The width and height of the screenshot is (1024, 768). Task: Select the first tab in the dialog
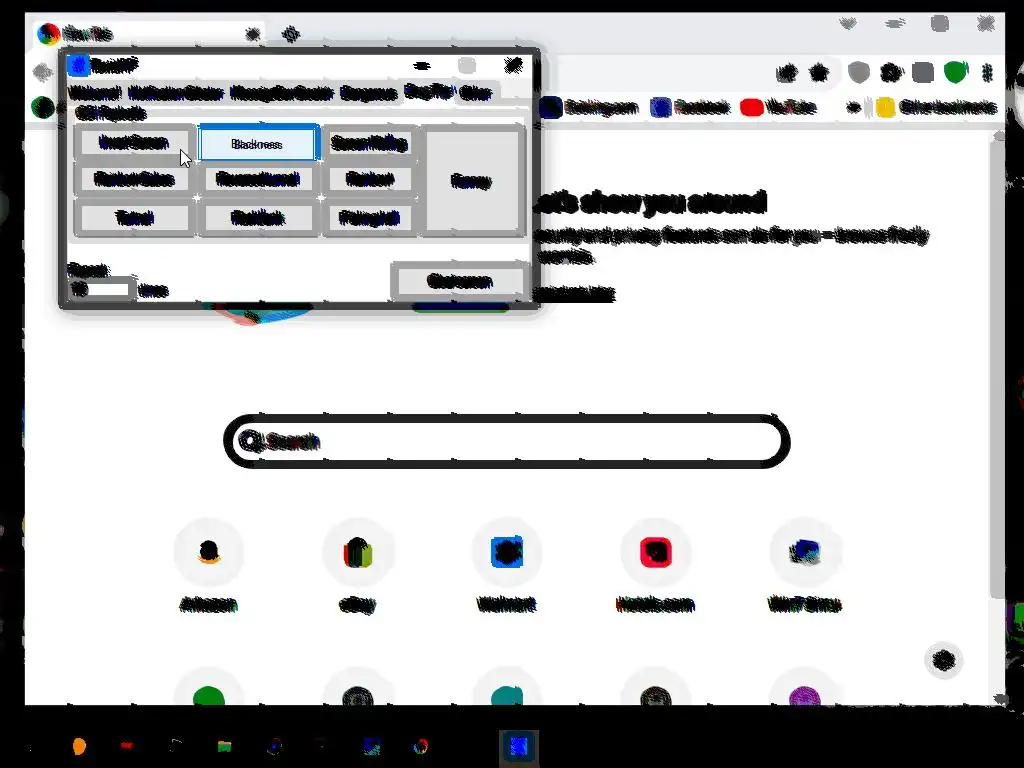[x=95, y=93]
